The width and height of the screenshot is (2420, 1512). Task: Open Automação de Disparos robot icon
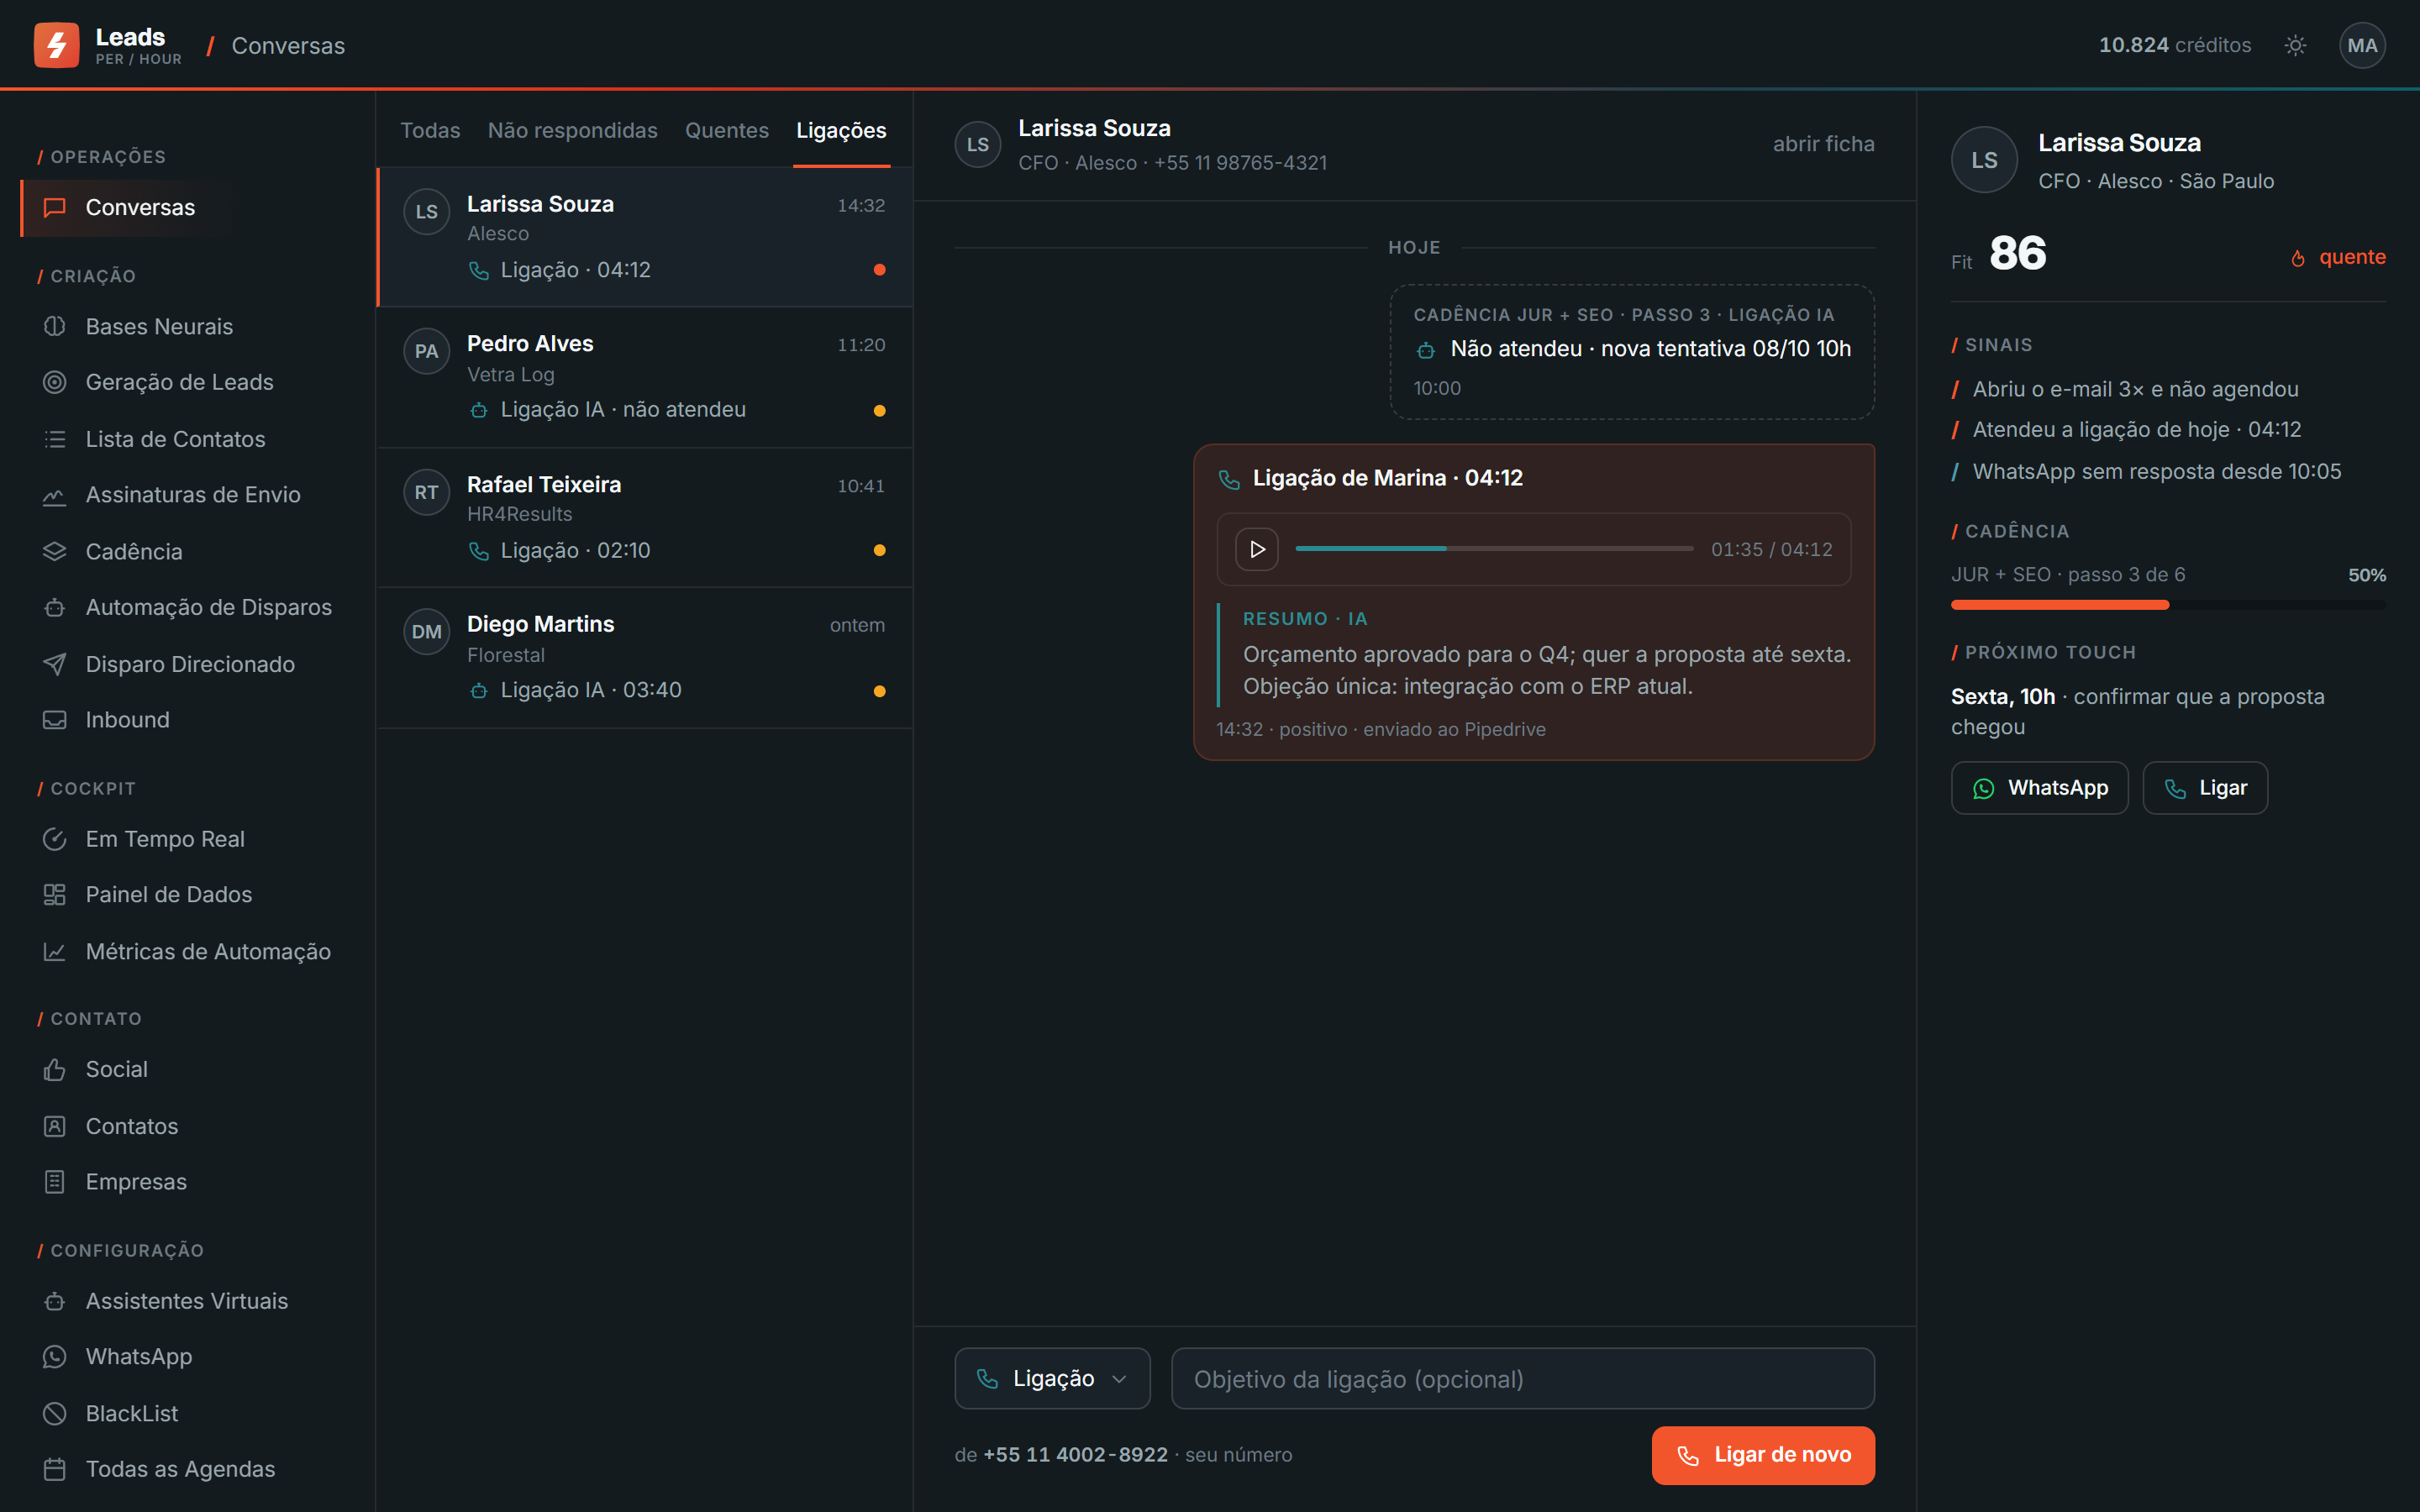pyautogui.click(x=55, y=607)
